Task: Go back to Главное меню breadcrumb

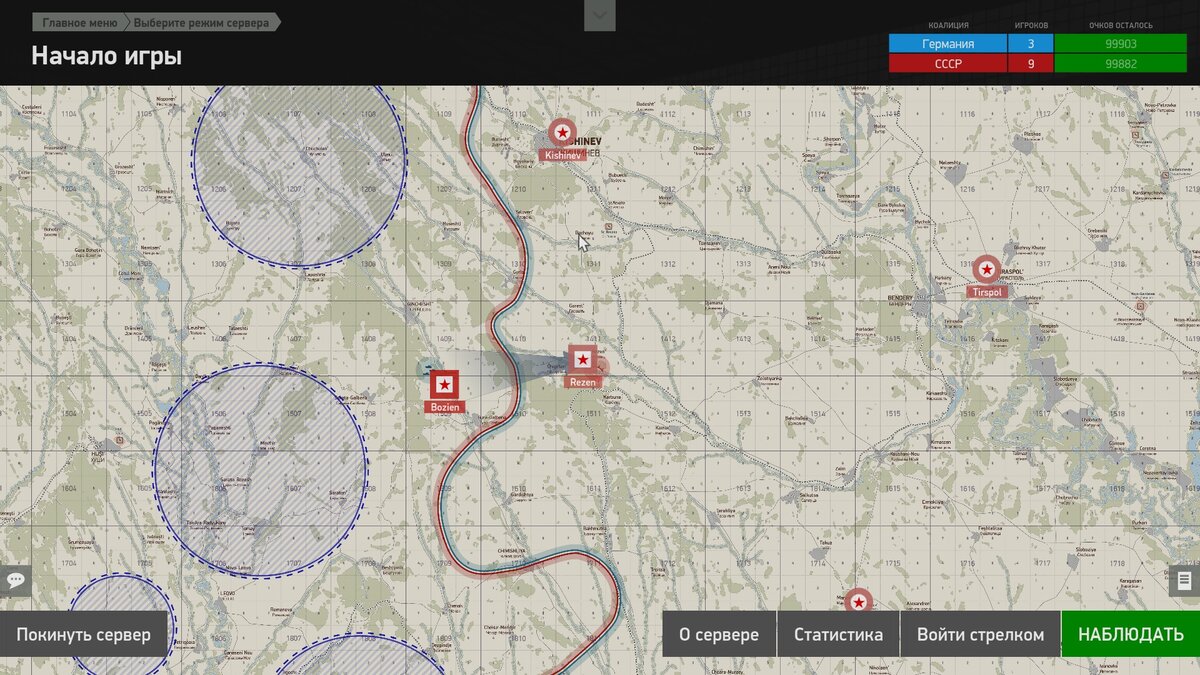Action: [x=79, y=22]
